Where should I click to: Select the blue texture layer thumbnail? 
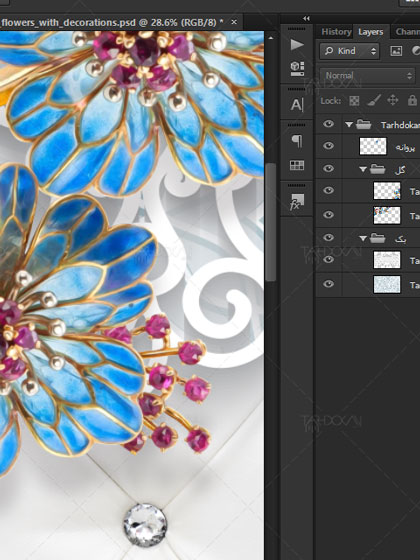coord(387,284)
